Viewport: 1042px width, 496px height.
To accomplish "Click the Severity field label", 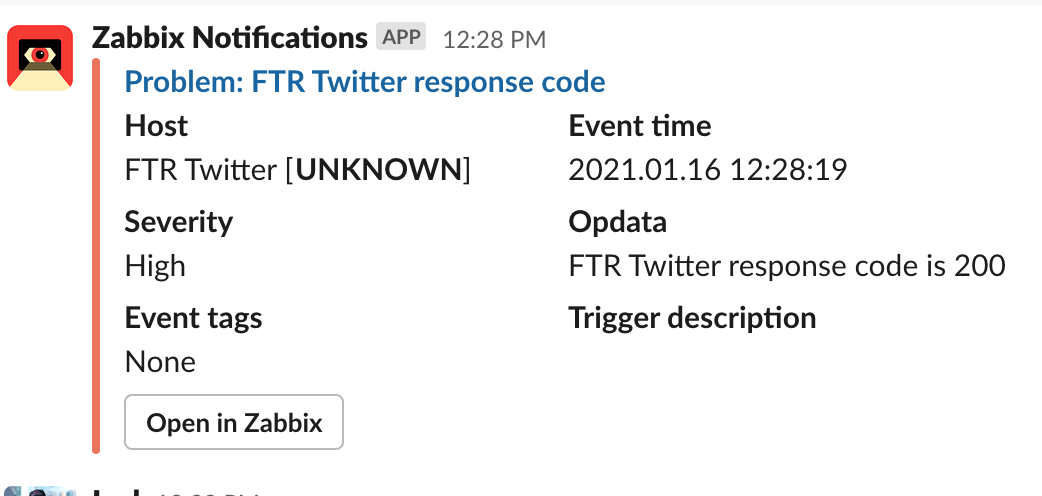I will [178, 222].
